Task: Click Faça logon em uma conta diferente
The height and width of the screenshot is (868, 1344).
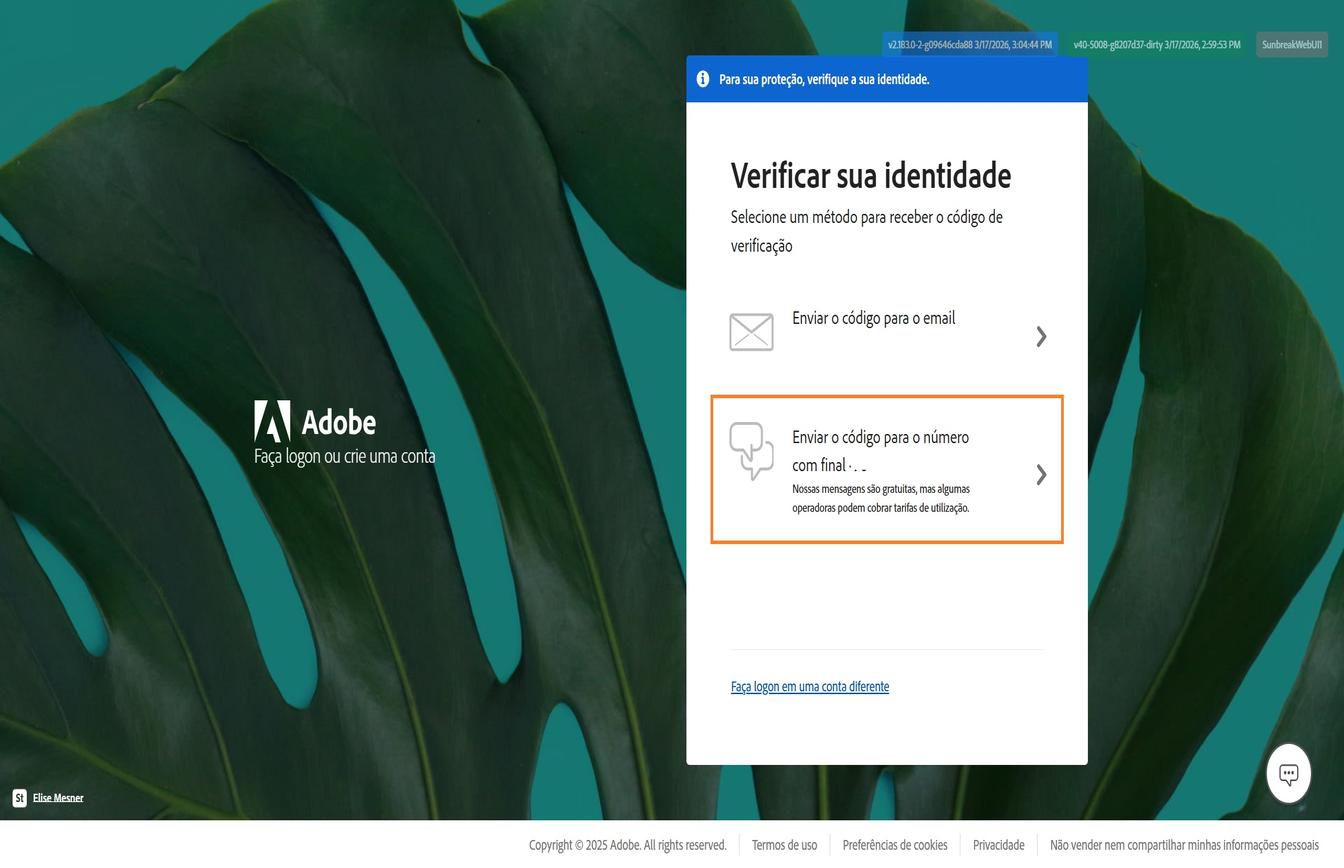Action: point(810,686)
